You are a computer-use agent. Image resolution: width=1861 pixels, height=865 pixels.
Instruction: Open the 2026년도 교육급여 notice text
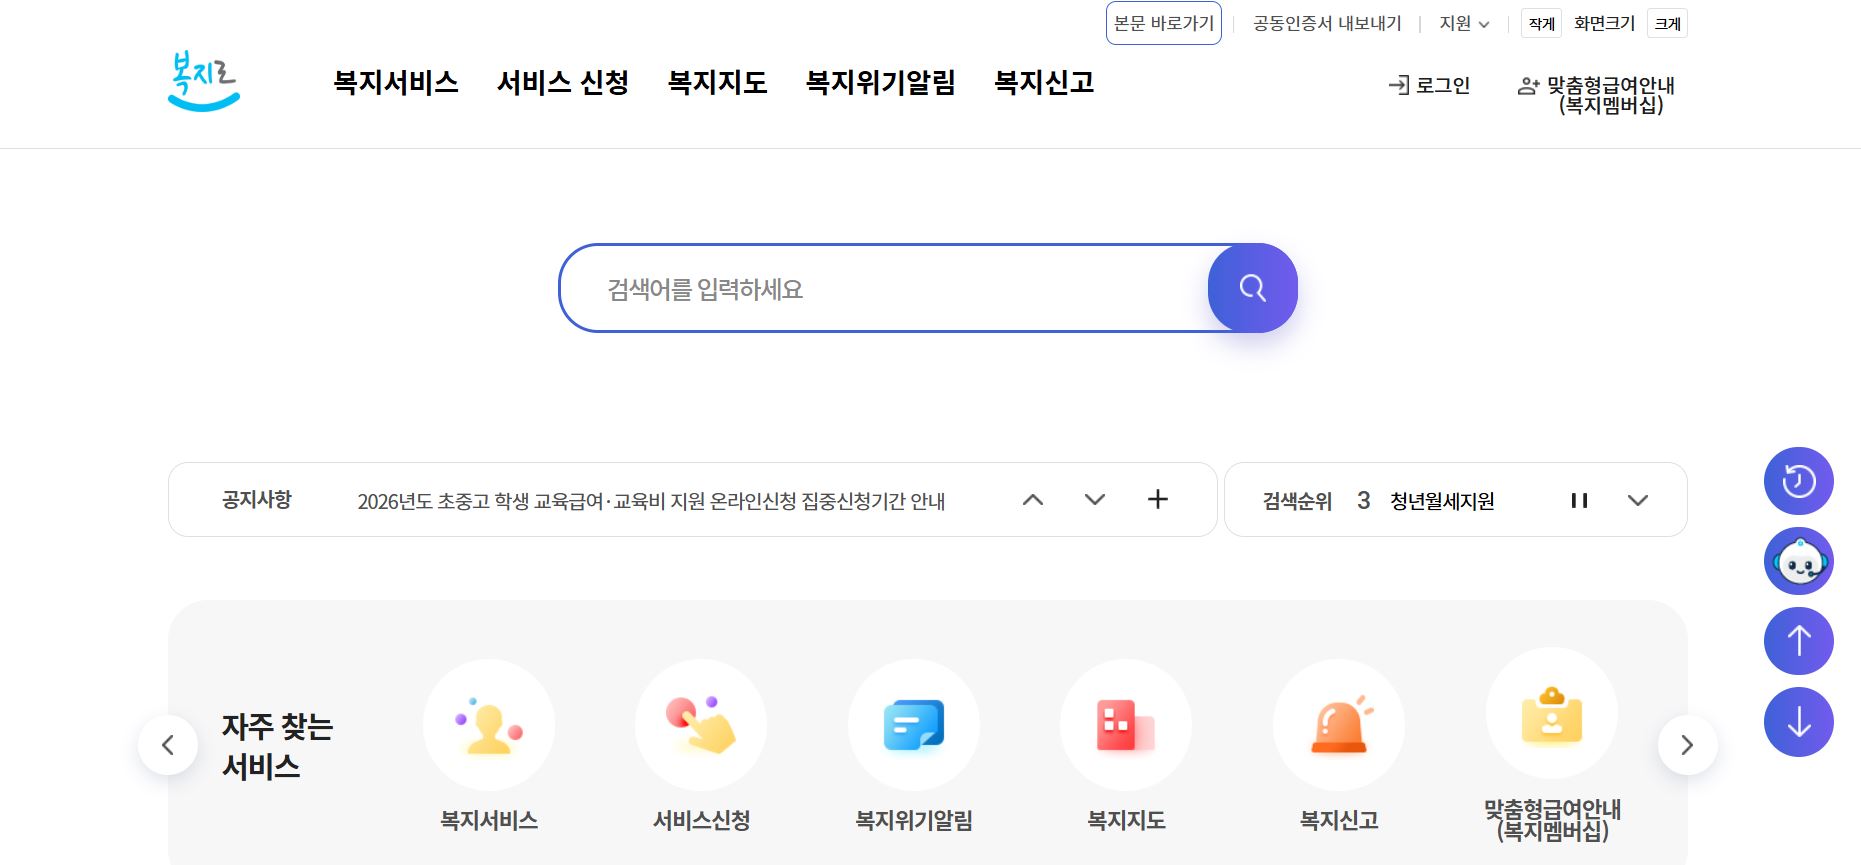pos(651,501)
